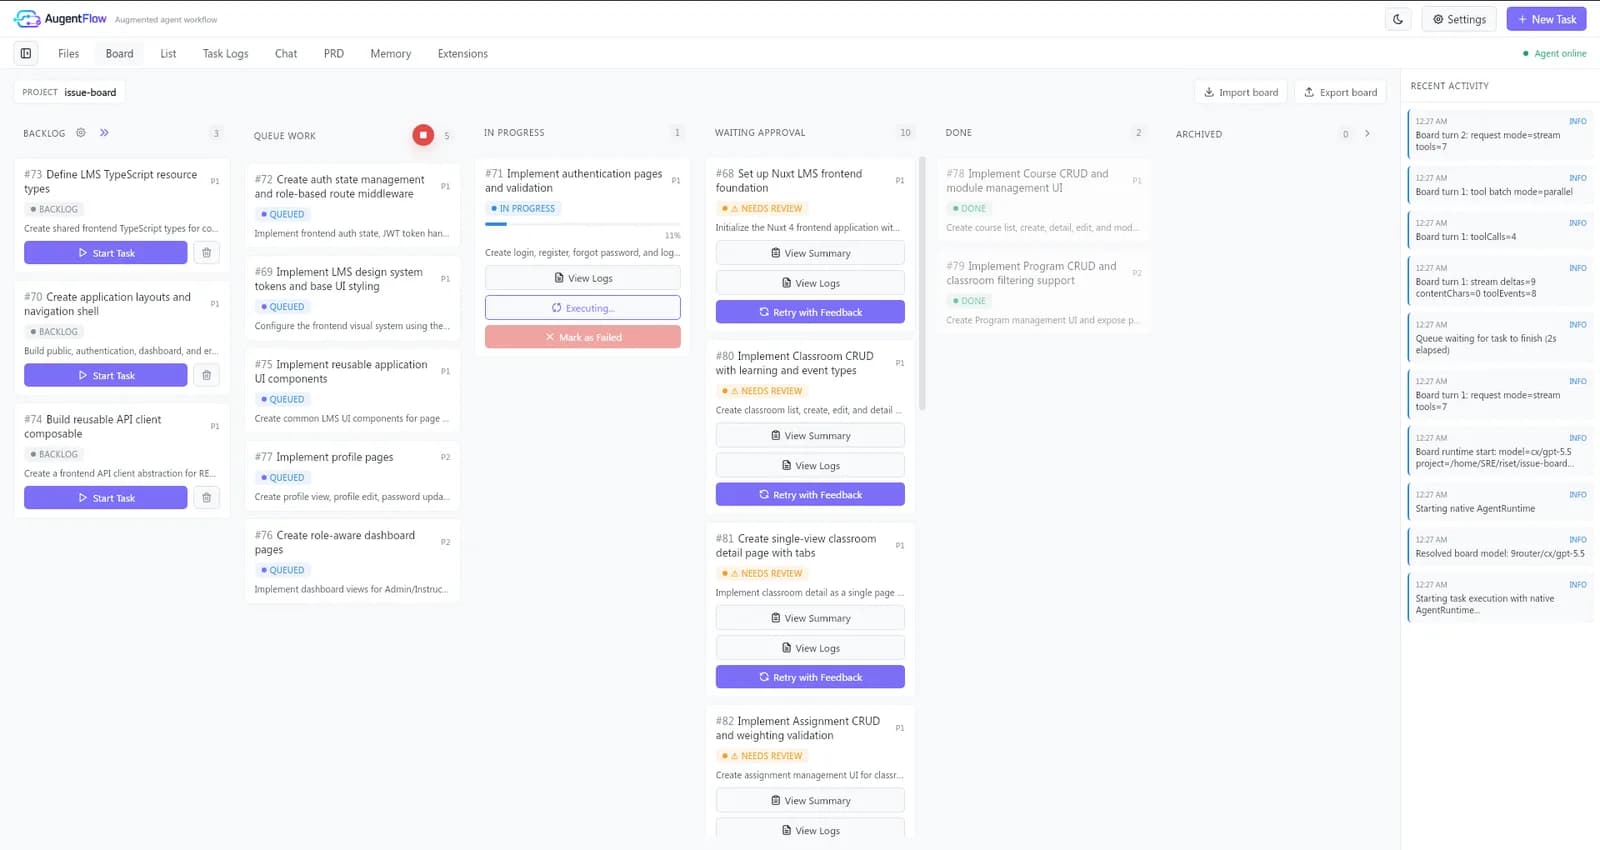Image resolution: width=1600 pixels, height=850 pixels.
Task: Retry with Feedback for task #81
Action: (810, 677)
